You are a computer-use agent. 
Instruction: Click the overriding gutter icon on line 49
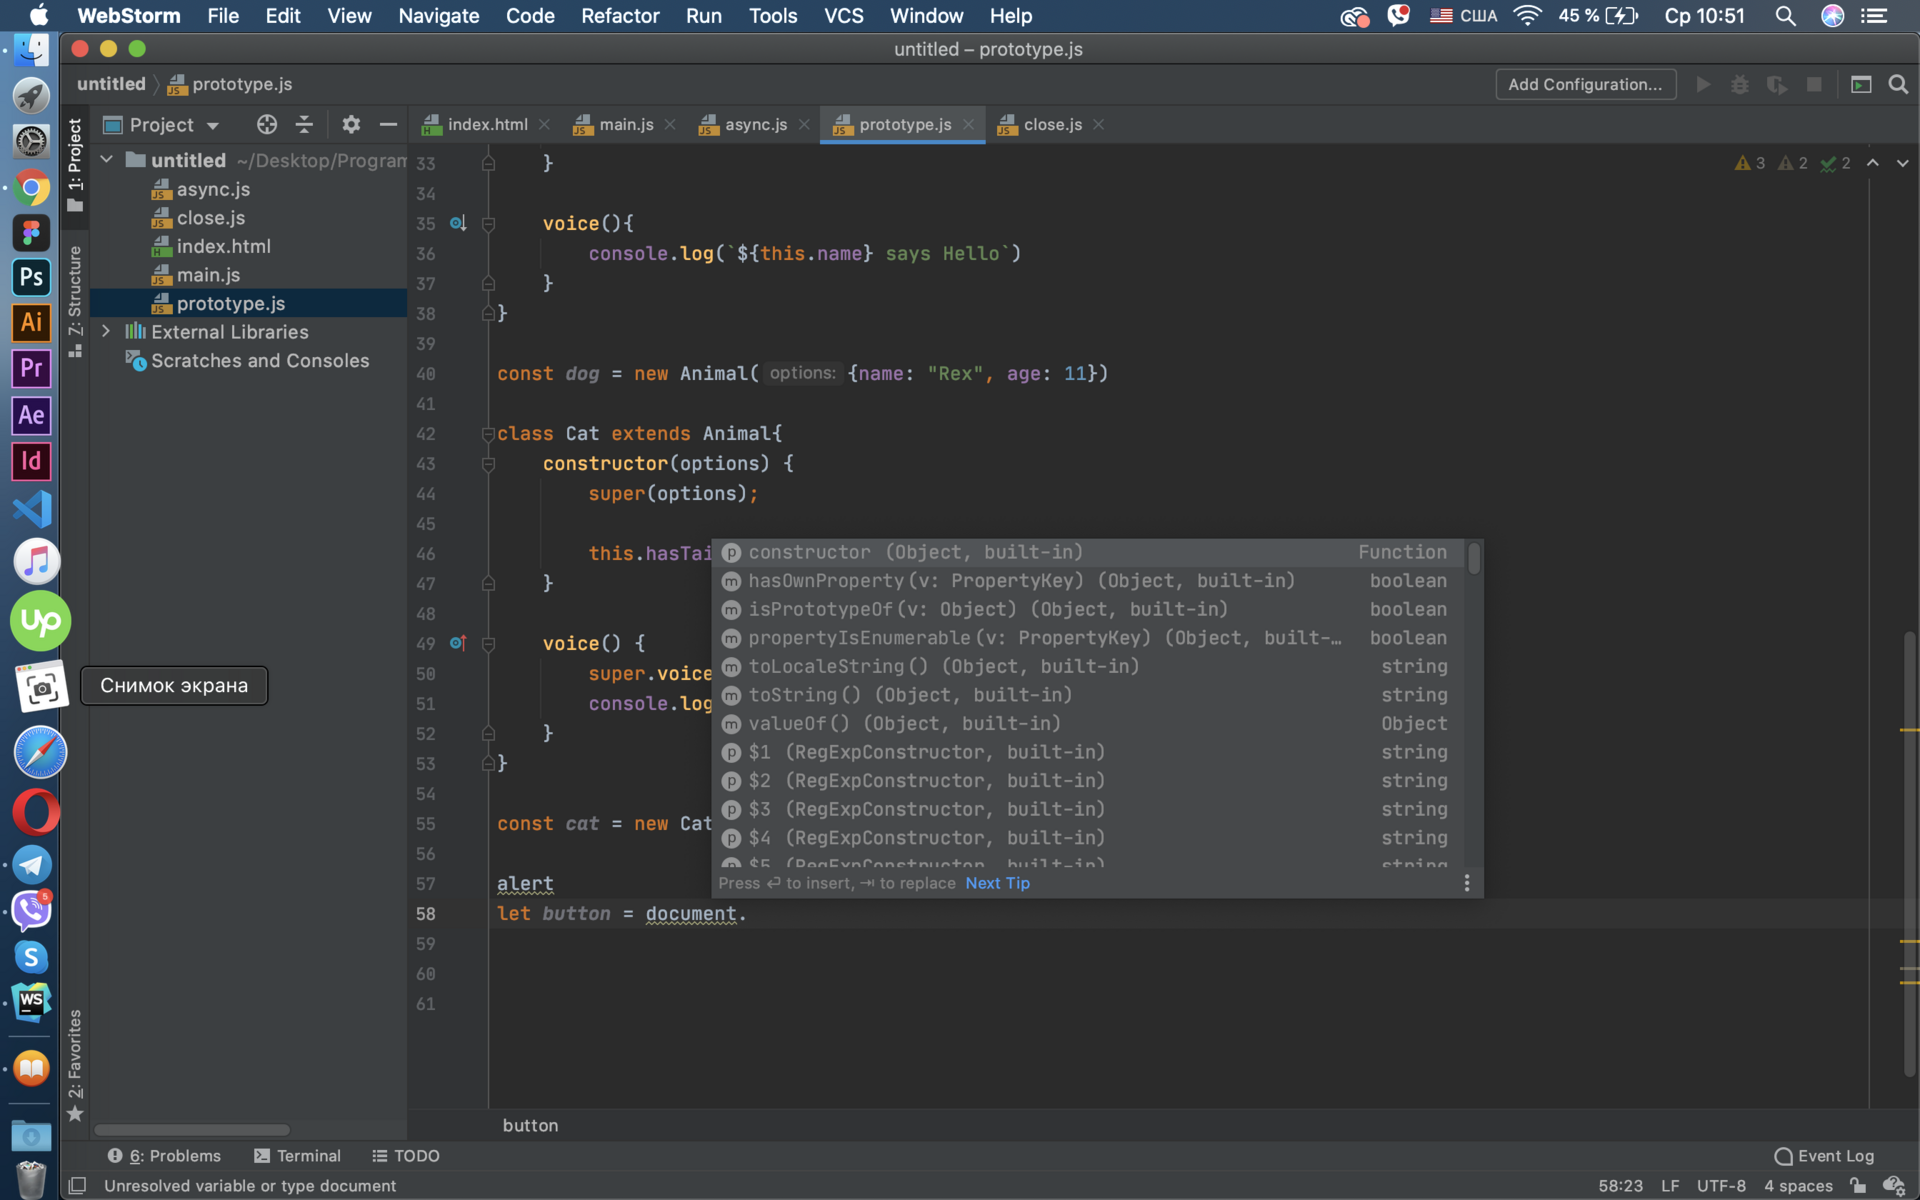tap(458, 643)
